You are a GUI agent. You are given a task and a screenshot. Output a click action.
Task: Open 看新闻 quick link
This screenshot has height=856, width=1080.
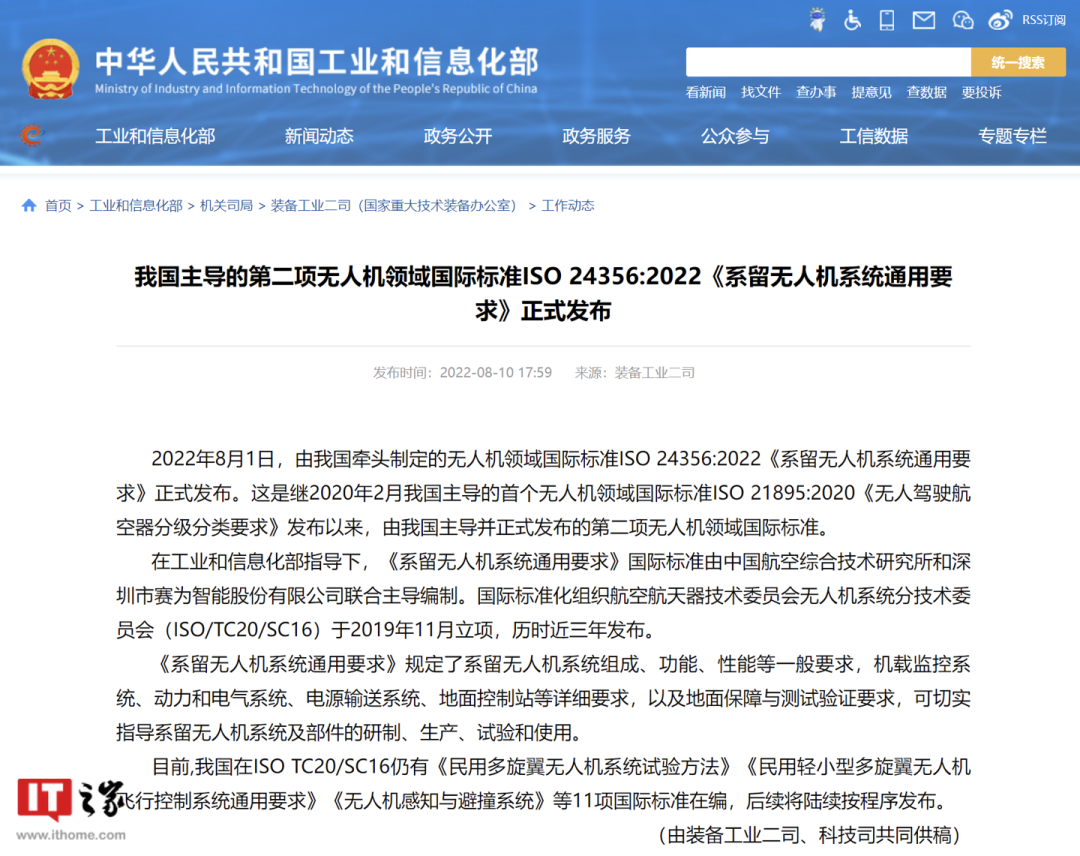(x=706, y=92)
